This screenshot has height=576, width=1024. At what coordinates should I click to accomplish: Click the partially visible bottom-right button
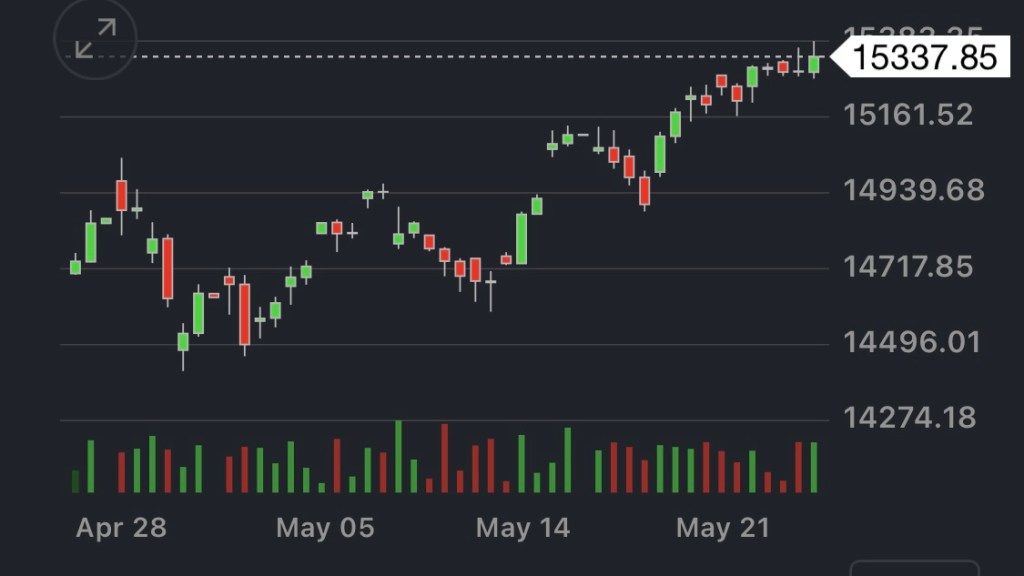tap(914, 568)
